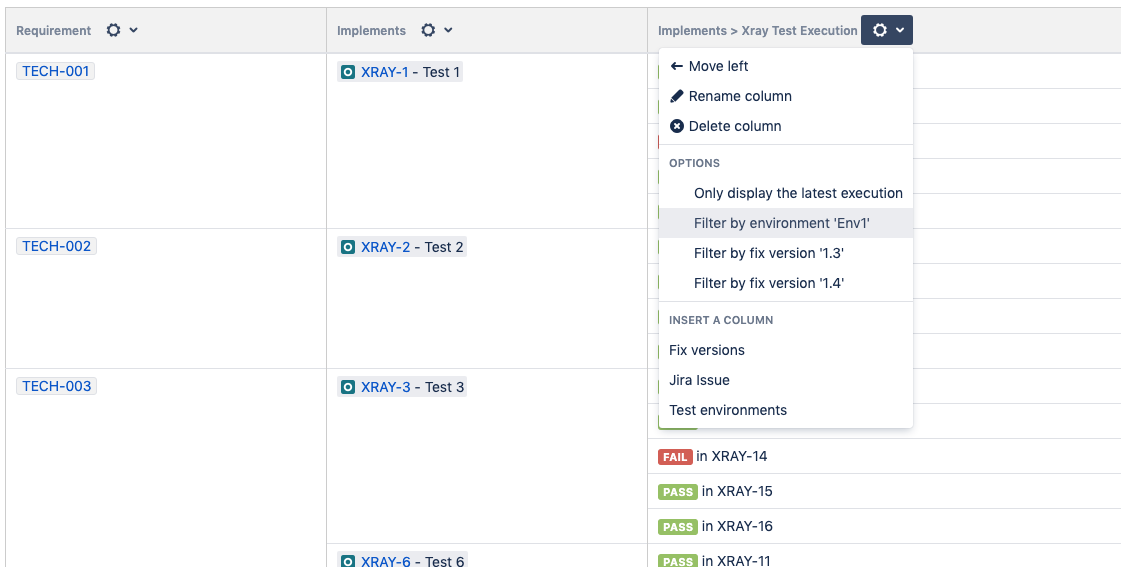The image size is (1121, 567).
Task: Select Rename column in the menu
Action: 739,96
